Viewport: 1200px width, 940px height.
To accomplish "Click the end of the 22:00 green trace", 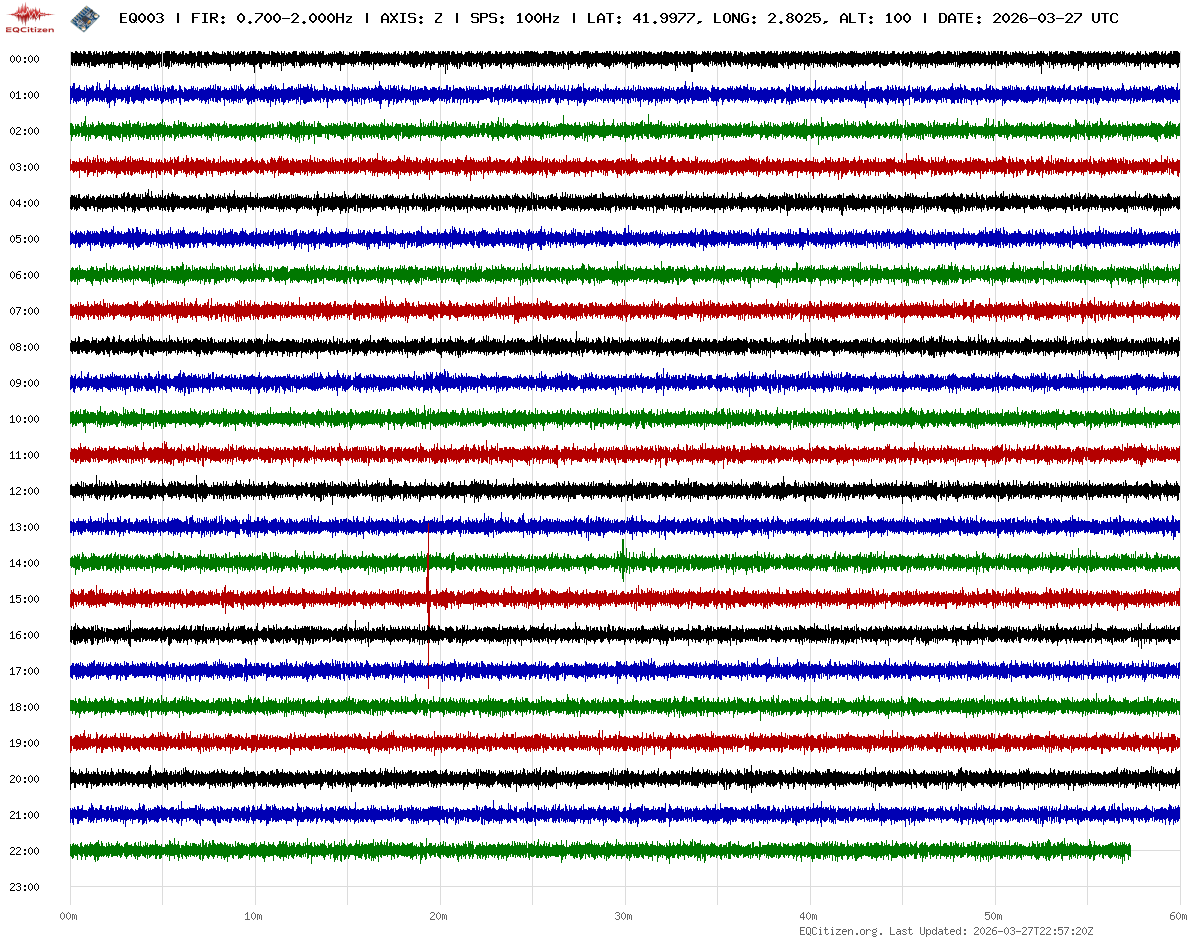I will pyautogui.click(x=1129, y=851).
